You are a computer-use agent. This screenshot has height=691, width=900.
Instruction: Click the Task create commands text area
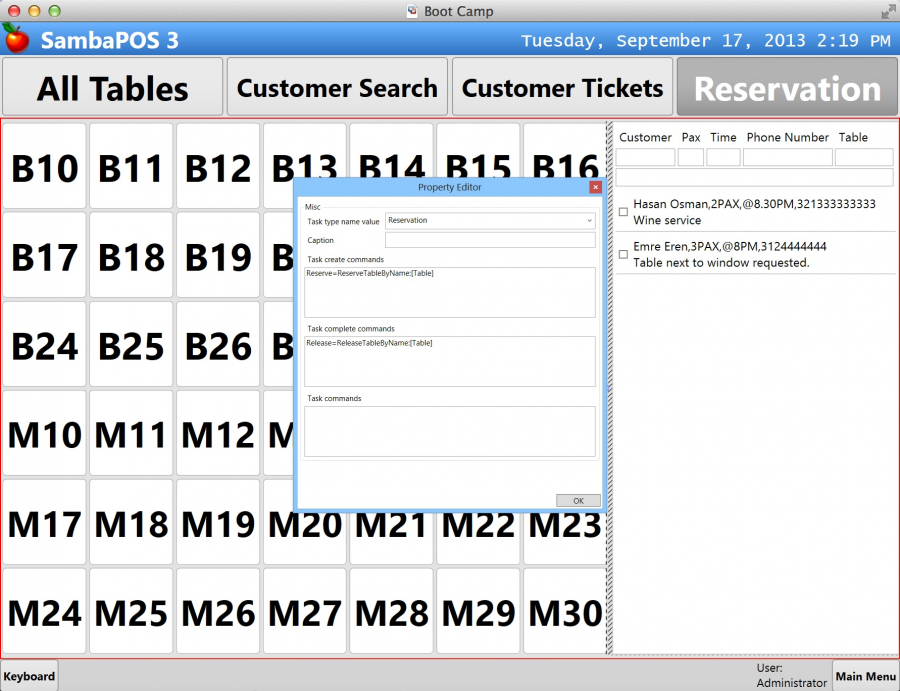(450, 290)
